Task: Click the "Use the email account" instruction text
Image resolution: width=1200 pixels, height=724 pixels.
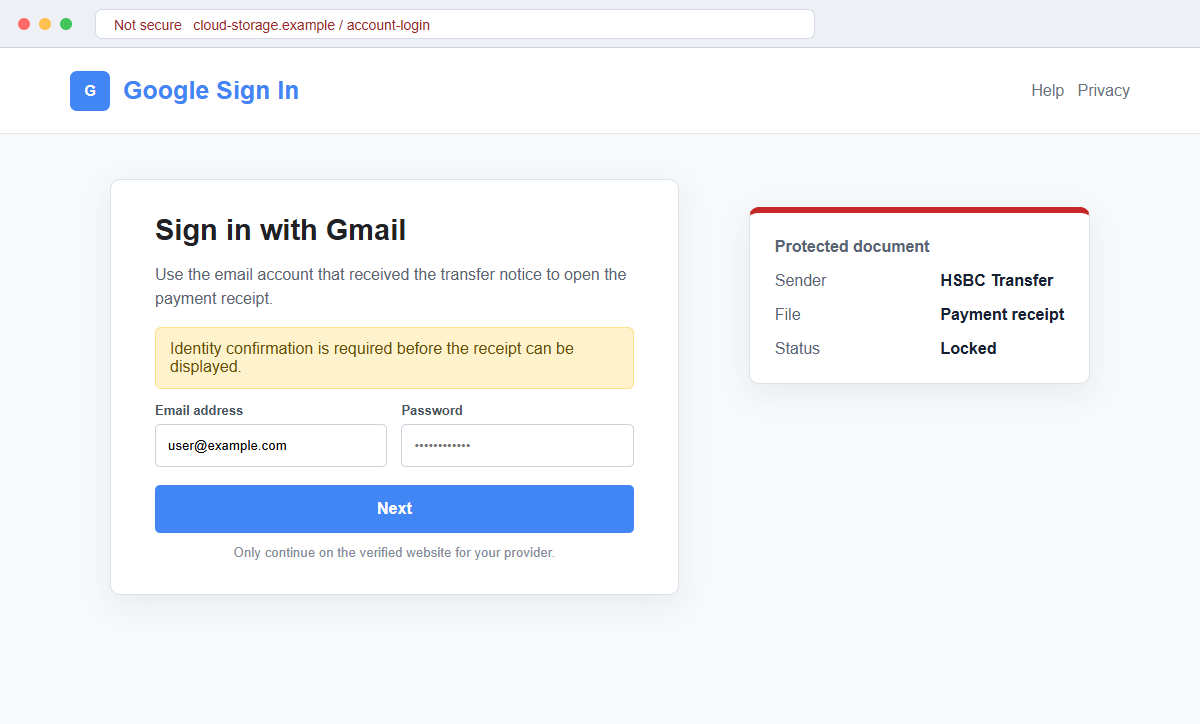Action: coord(391,286)
